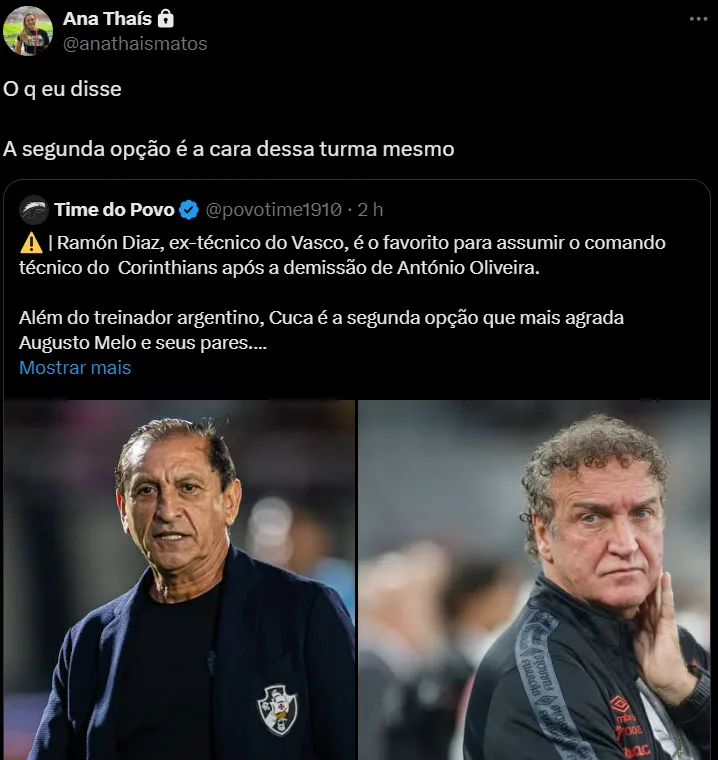This screenshot has height=760, width=718.
Task: Click the blue verified badge
Action: pyautogui.click(x=189, y=209)
